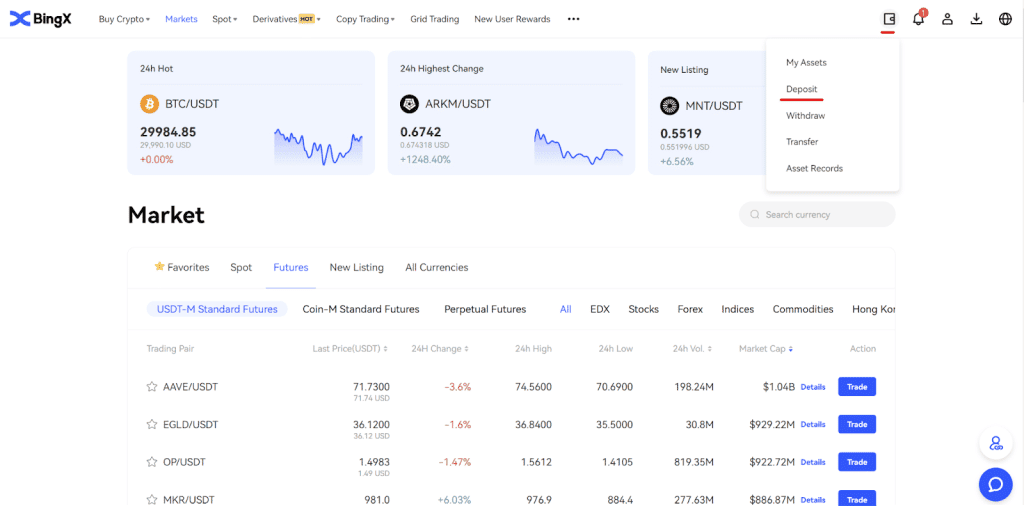Click Trade button for EGLD/USDT

[x=857, y=424]
